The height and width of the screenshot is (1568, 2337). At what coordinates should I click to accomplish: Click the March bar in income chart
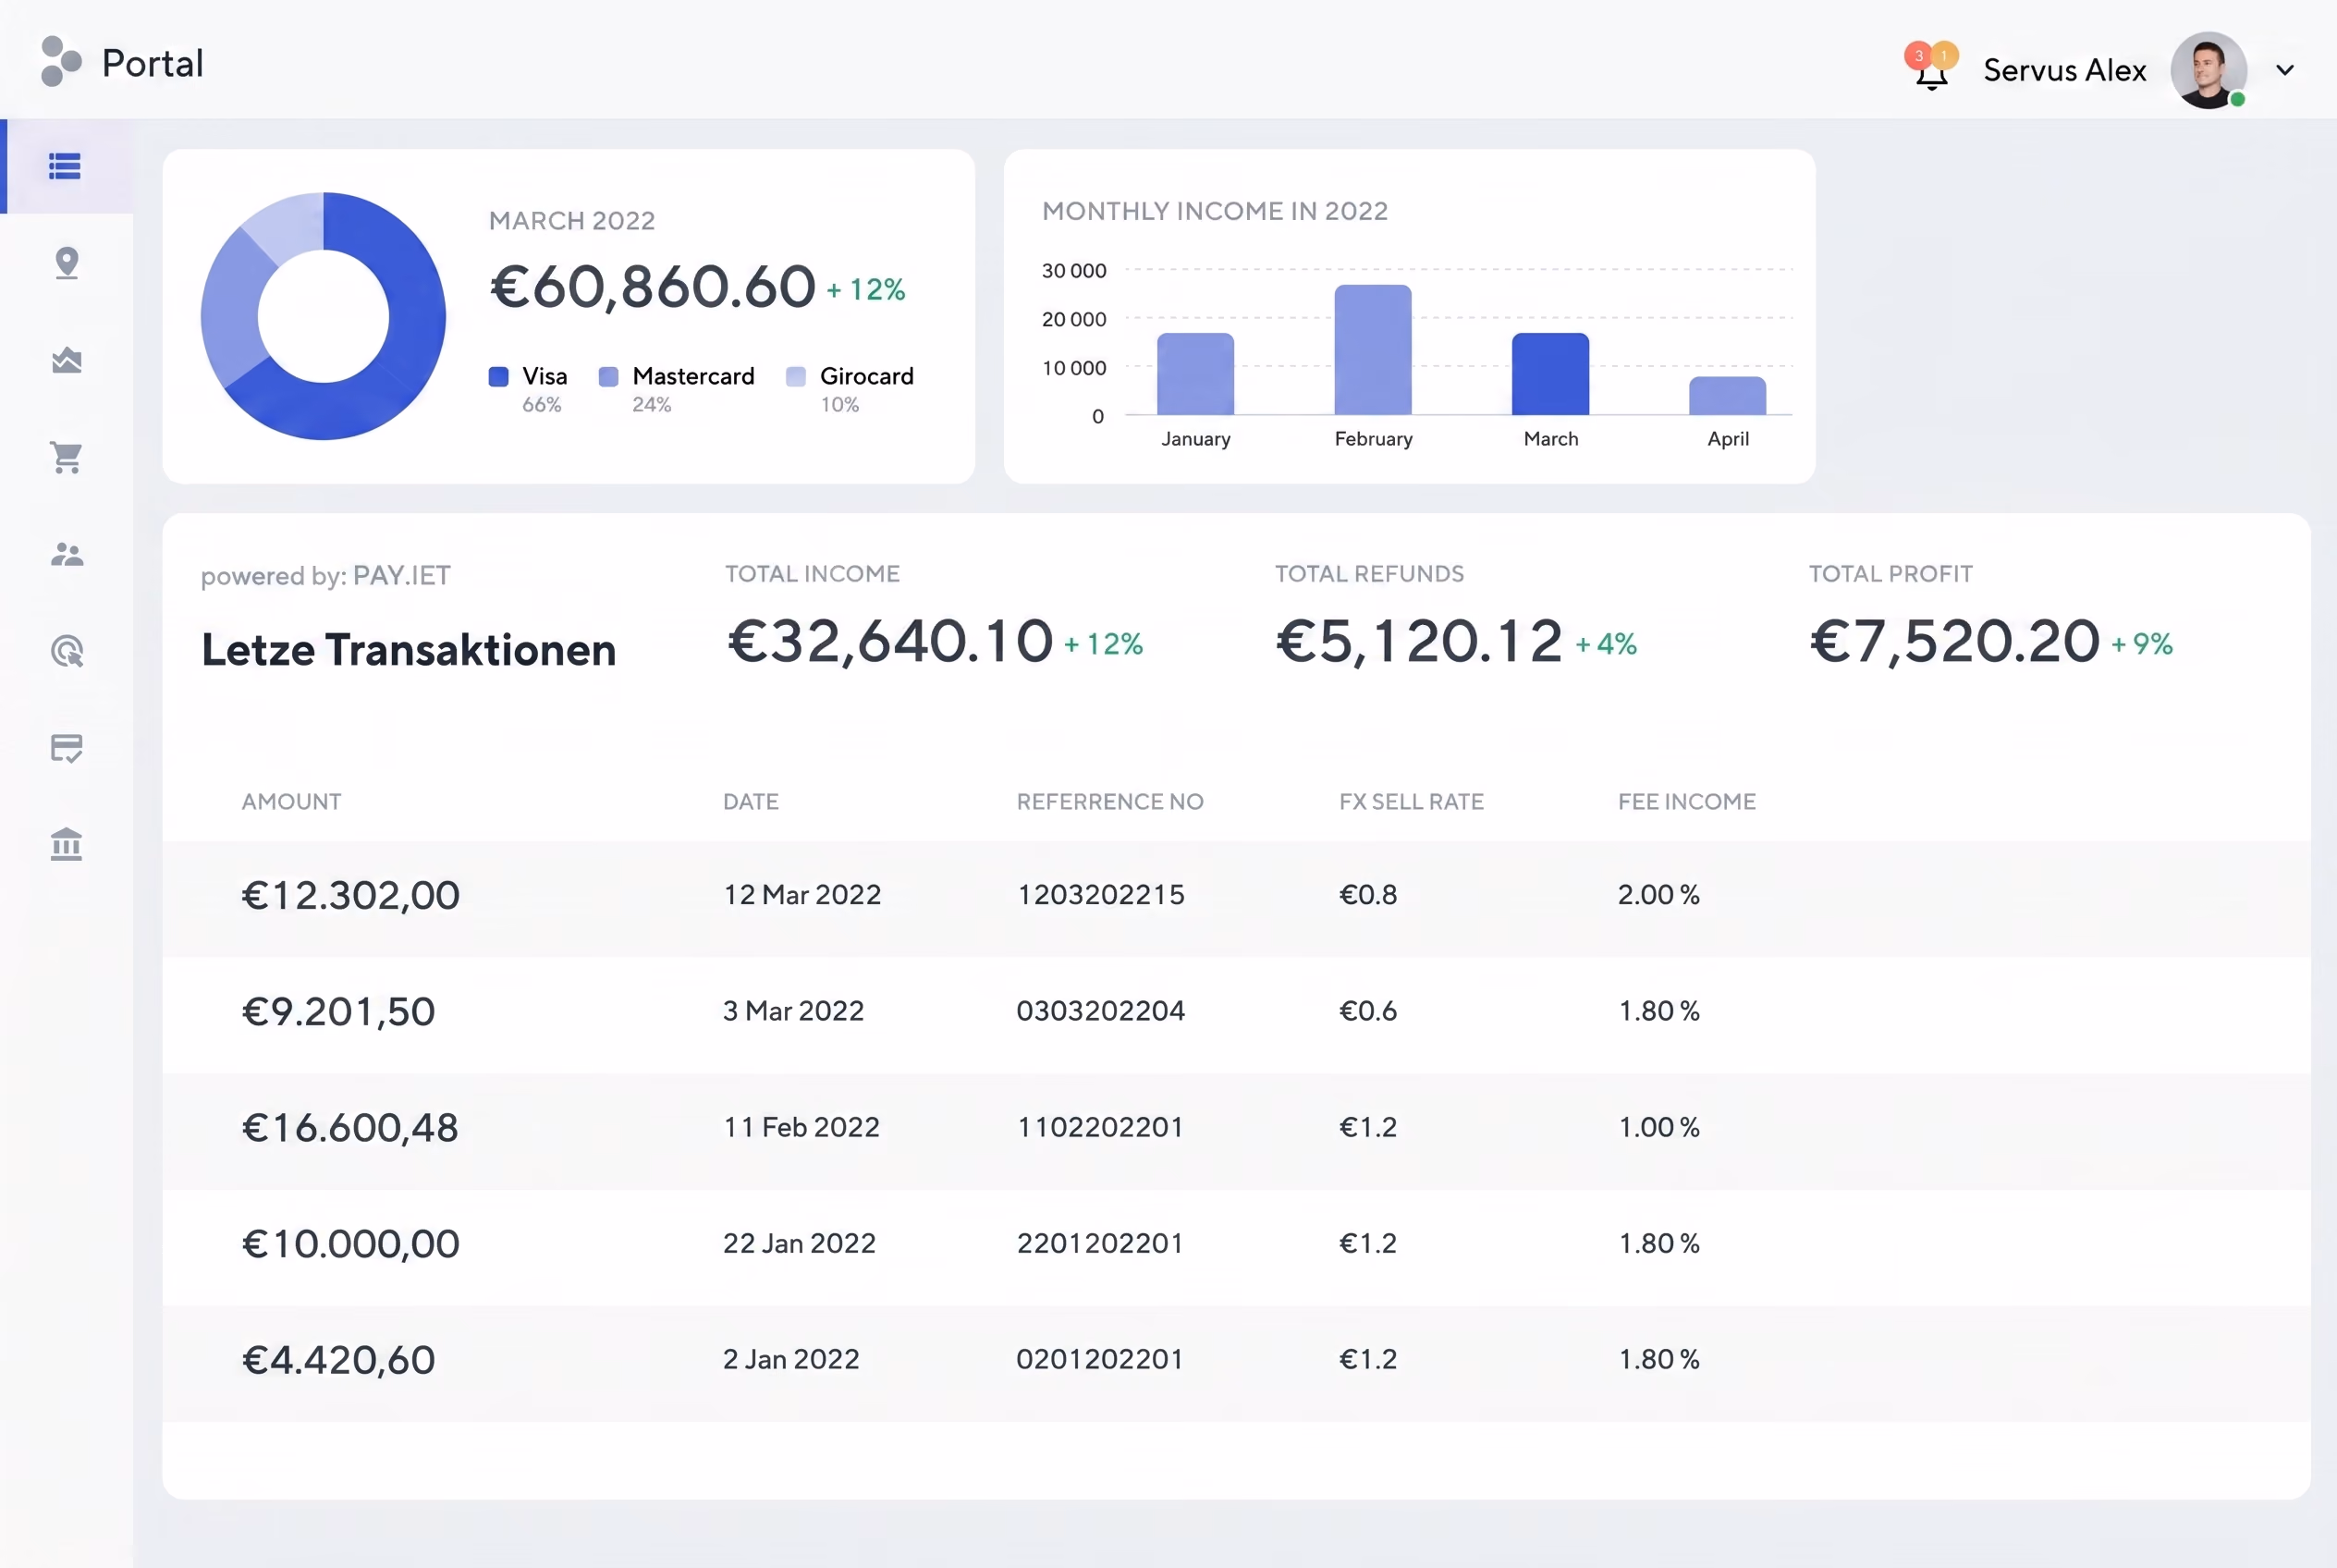click(x=1550, y=373)
